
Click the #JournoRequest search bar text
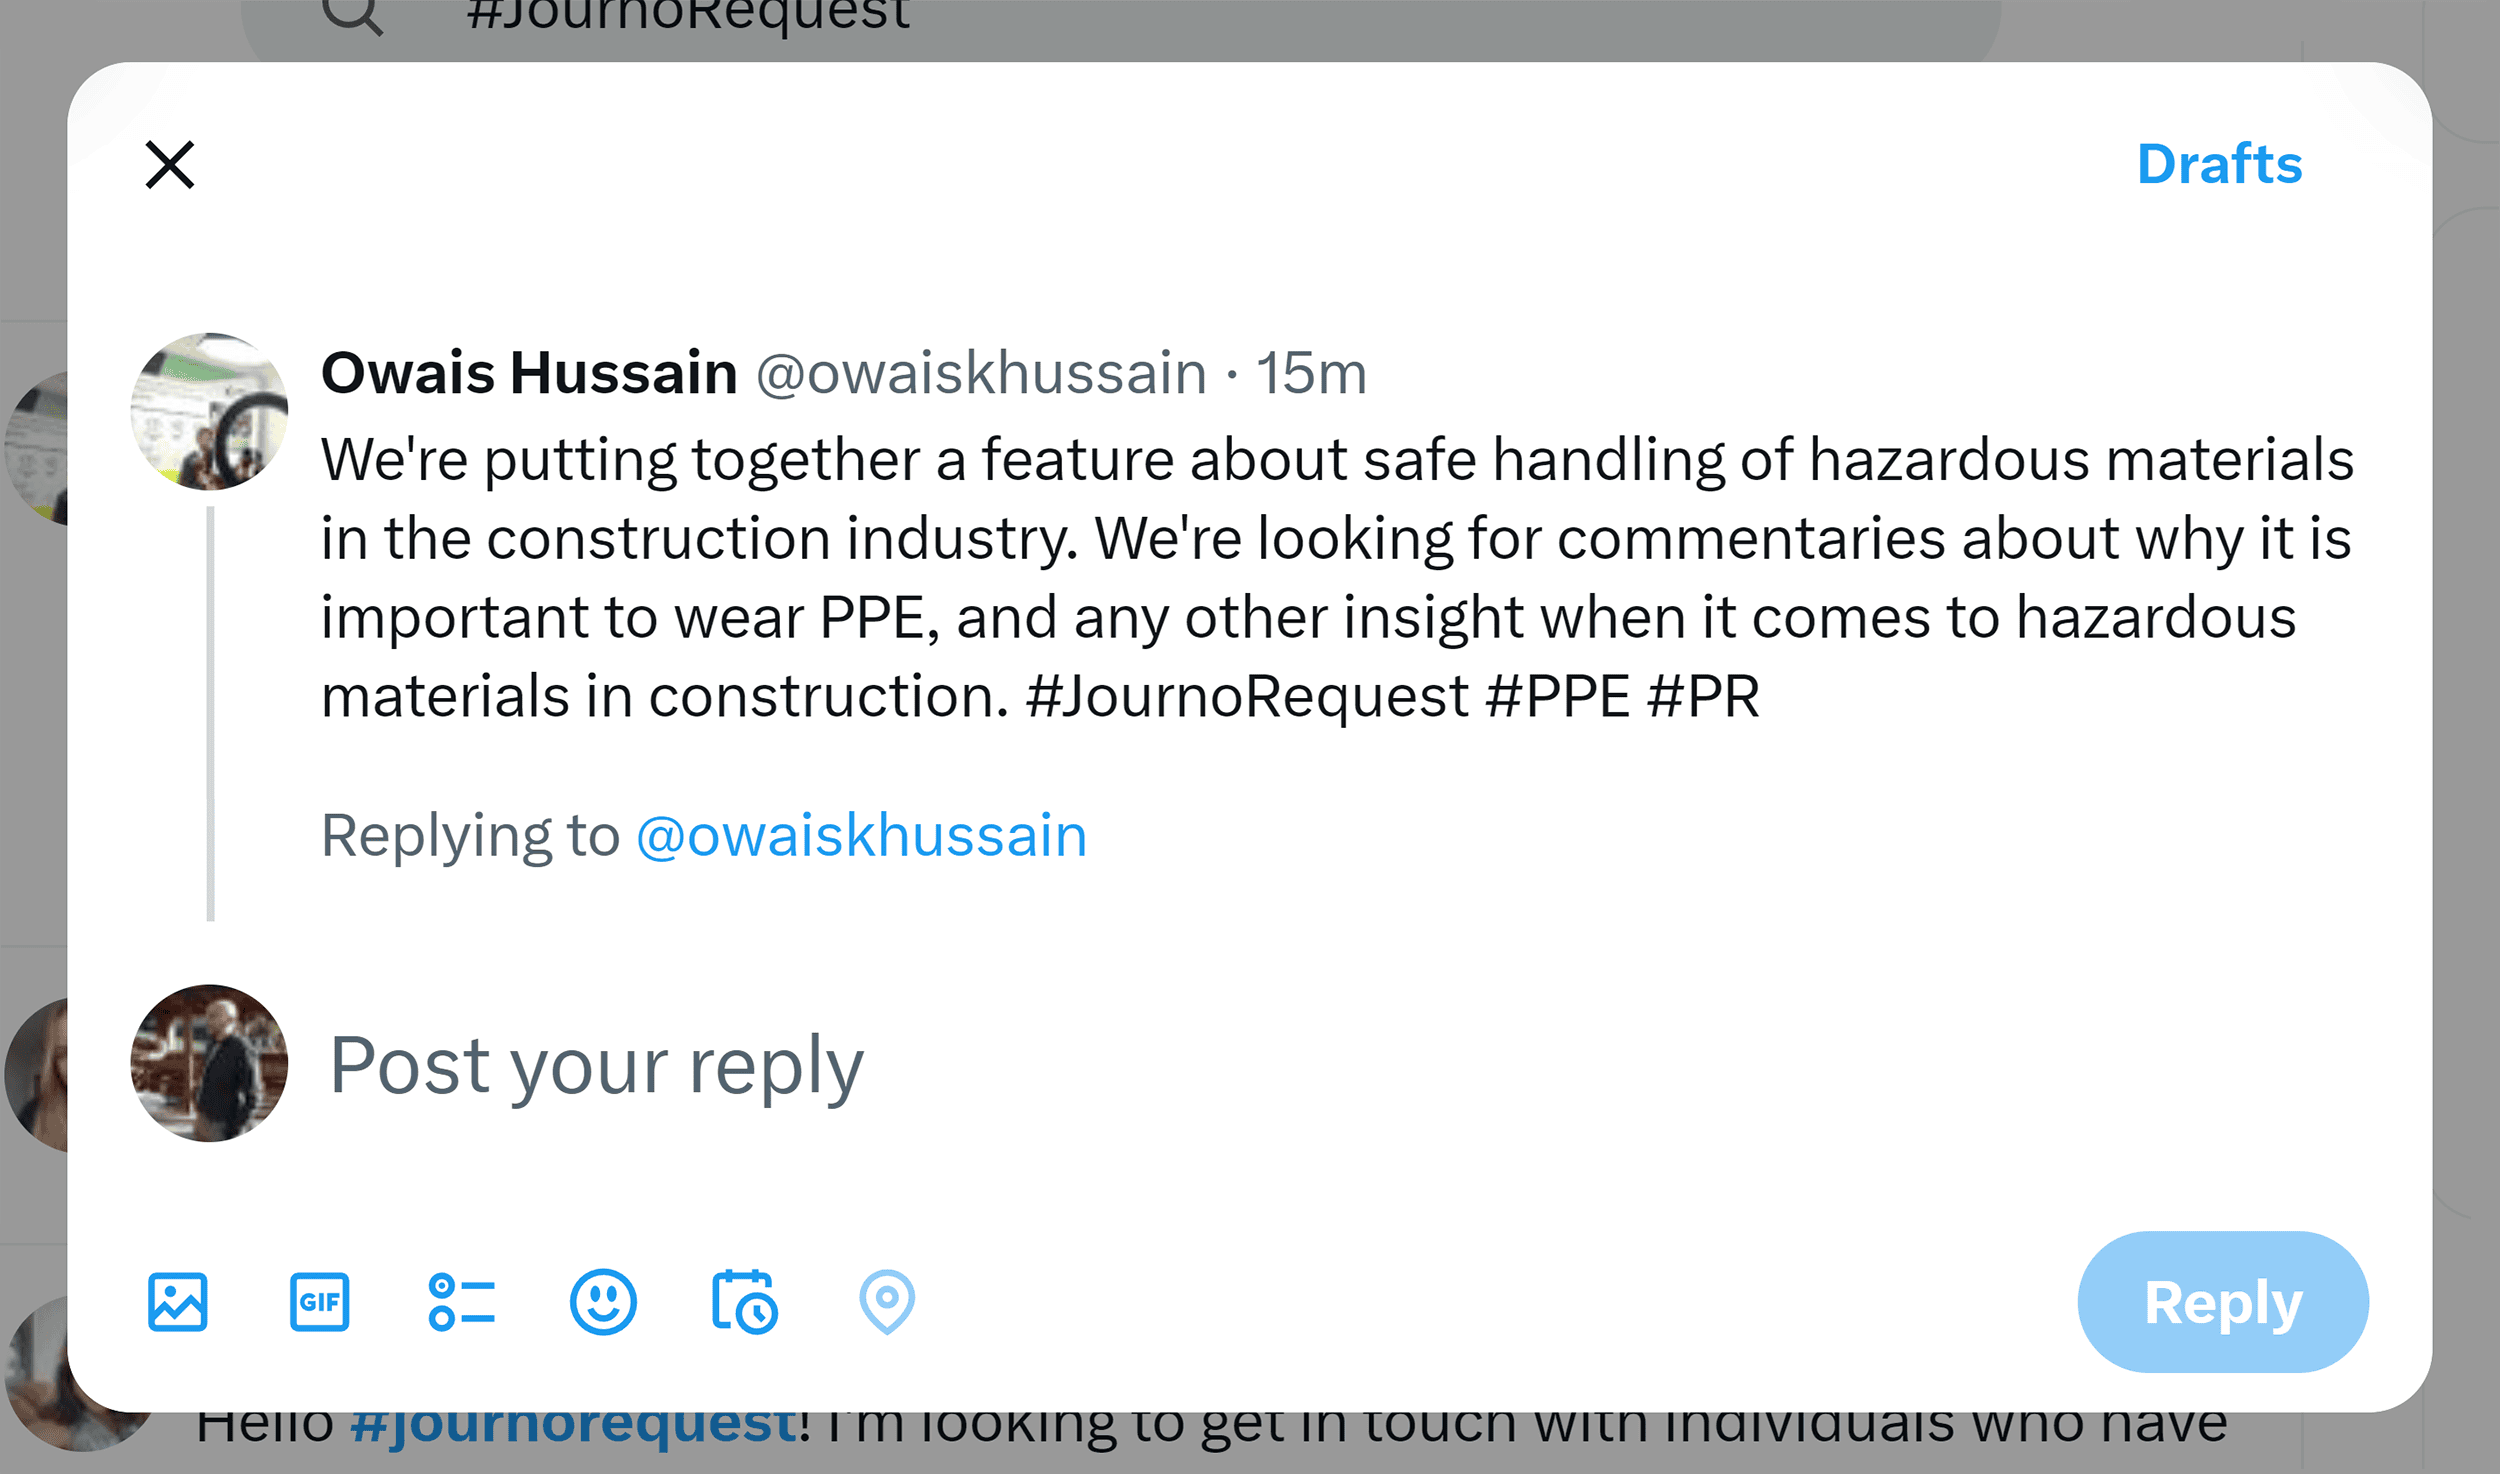[686, 12]
